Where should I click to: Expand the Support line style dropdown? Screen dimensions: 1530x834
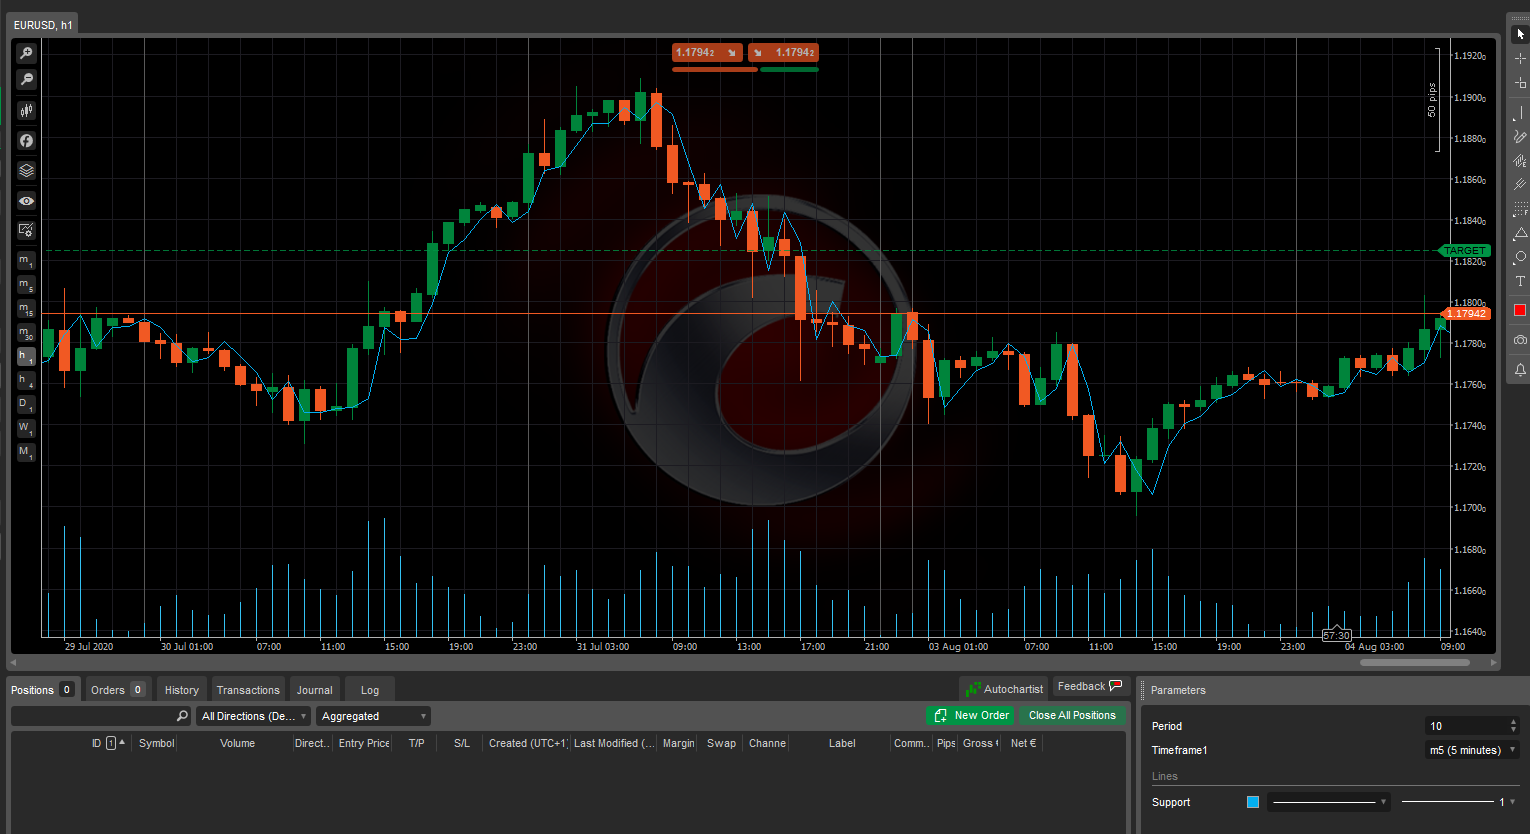[1329, 802]
